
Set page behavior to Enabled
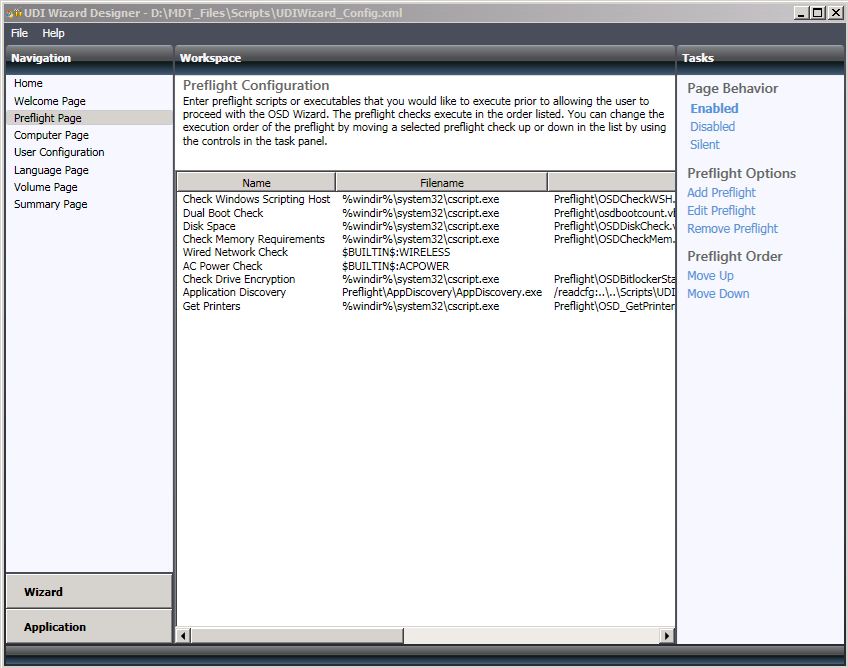click(x=714, y=108)
